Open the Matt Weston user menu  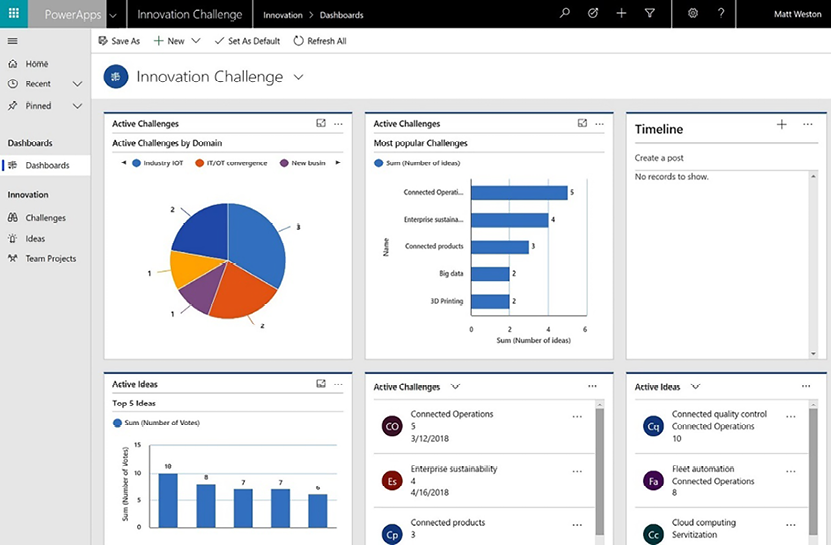click(797, 14)
